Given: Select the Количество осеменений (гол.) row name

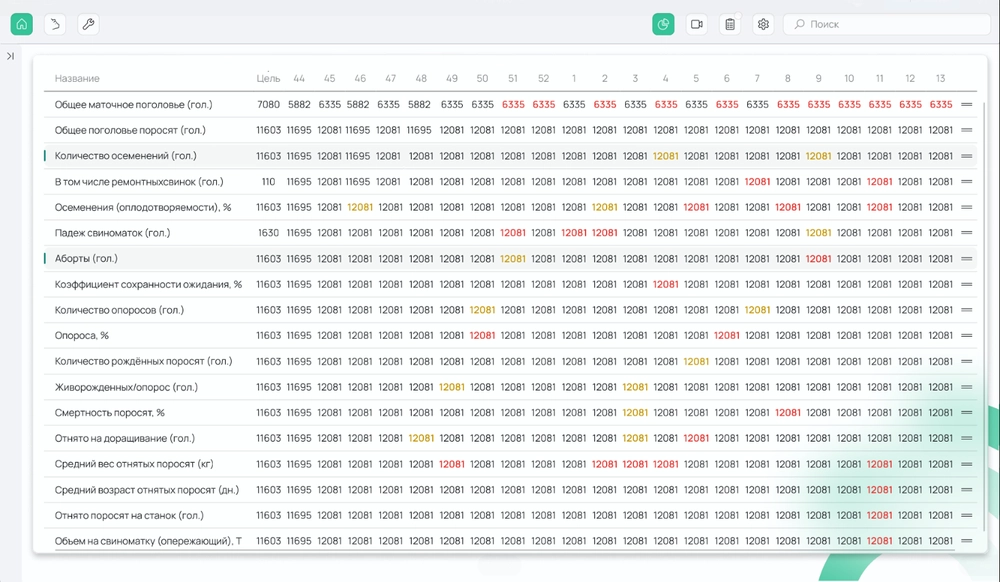Looking at the screenshot, I should (125, 156).
